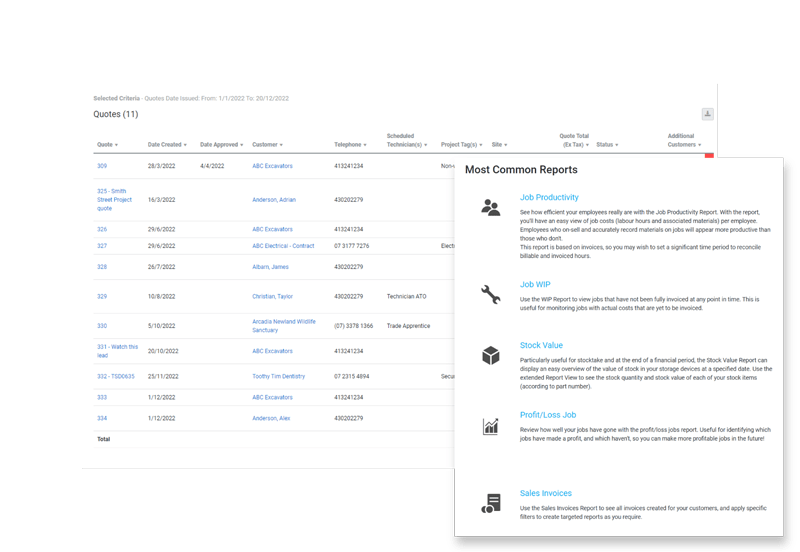Open quote 334

tap(102, 418)
